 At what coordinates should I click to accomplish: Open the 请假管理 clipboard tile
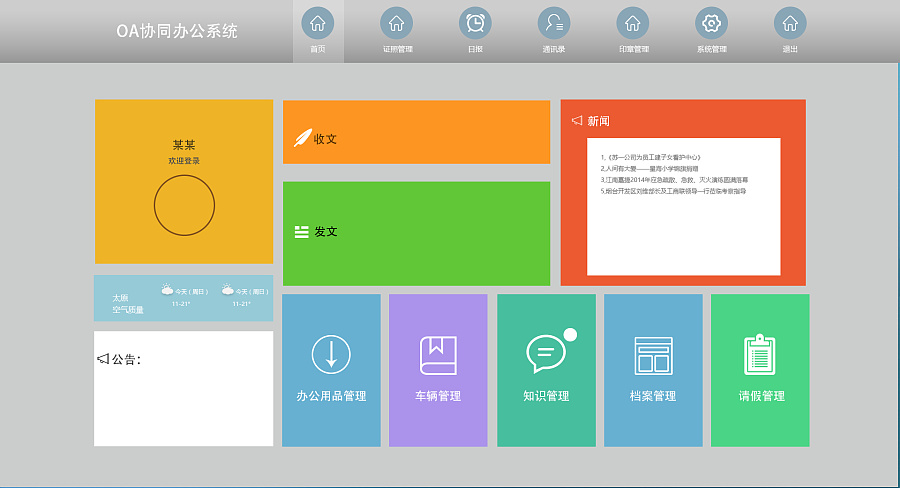pos(760,370)
